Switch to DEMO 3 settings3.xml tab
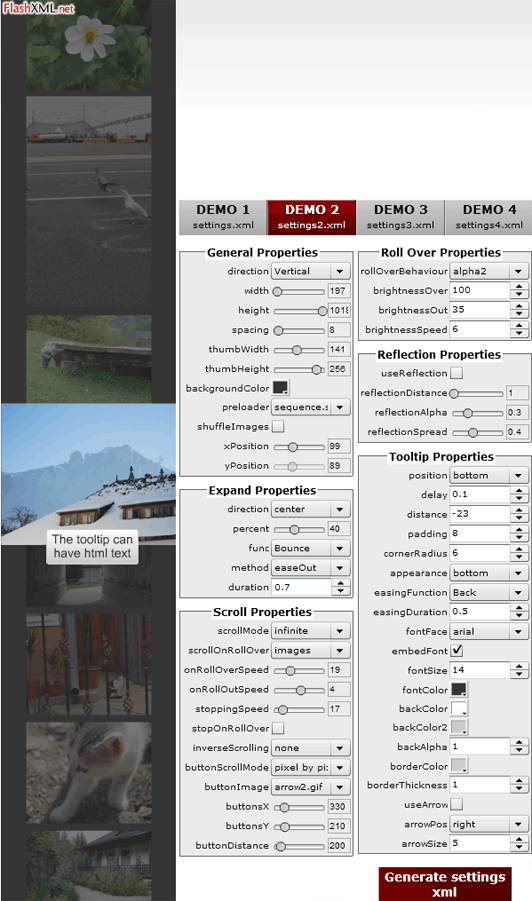The height and width of the screenshot is (901, 532). (x=400, y=217)
